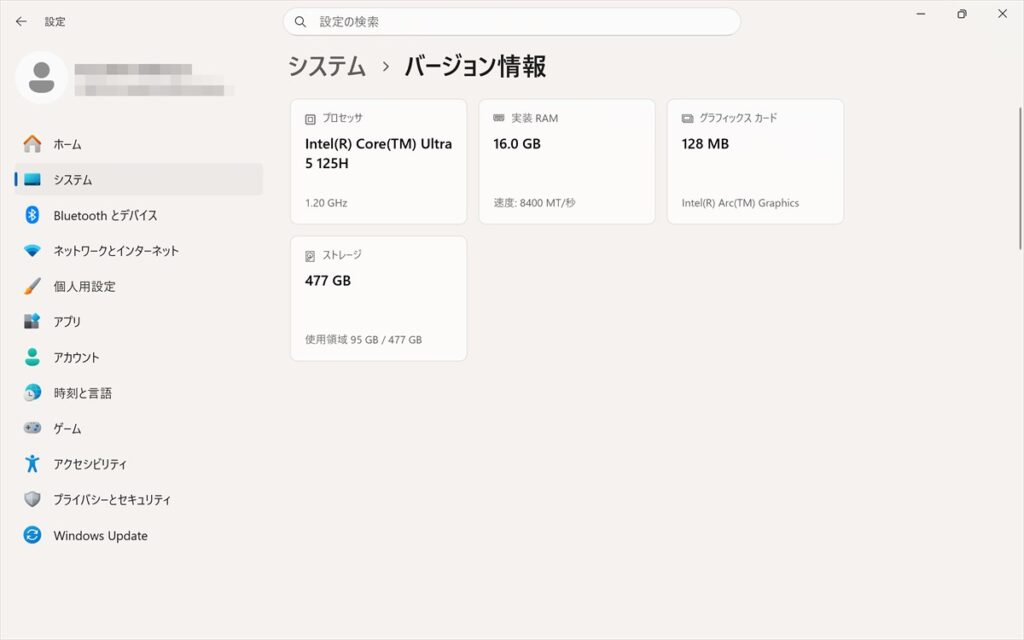The image size is (1024, 640).
Task: Click the プロセッサ chip icon
Action: coord(310,119)
